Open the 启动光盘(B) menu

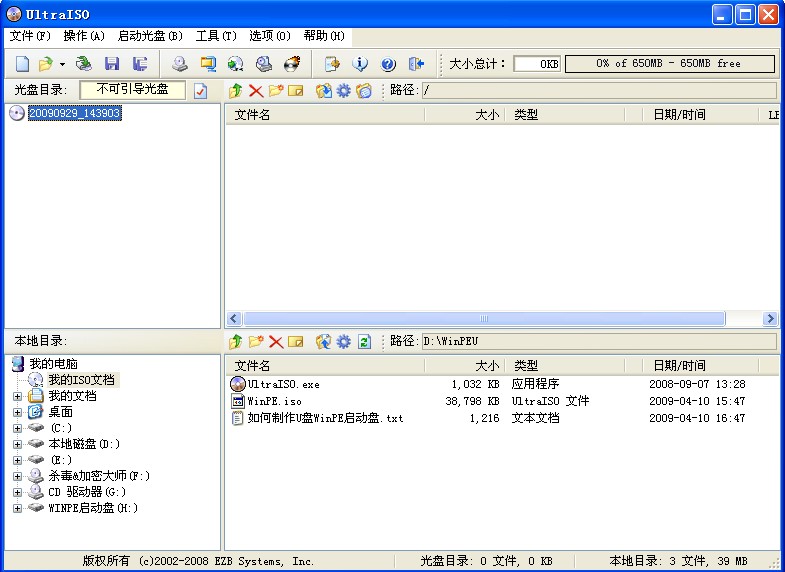150,36
